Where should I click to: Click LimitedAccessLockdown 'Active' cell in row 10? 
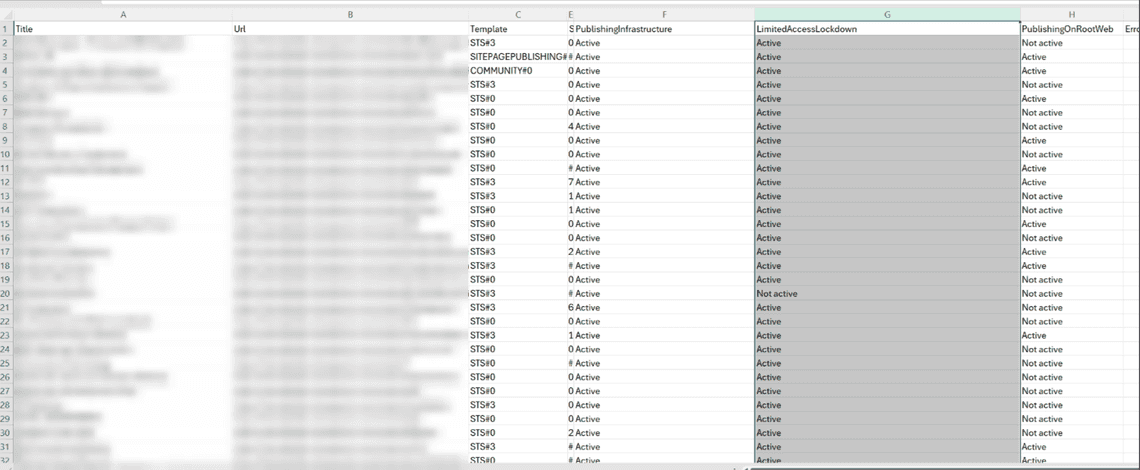point(887,154)
